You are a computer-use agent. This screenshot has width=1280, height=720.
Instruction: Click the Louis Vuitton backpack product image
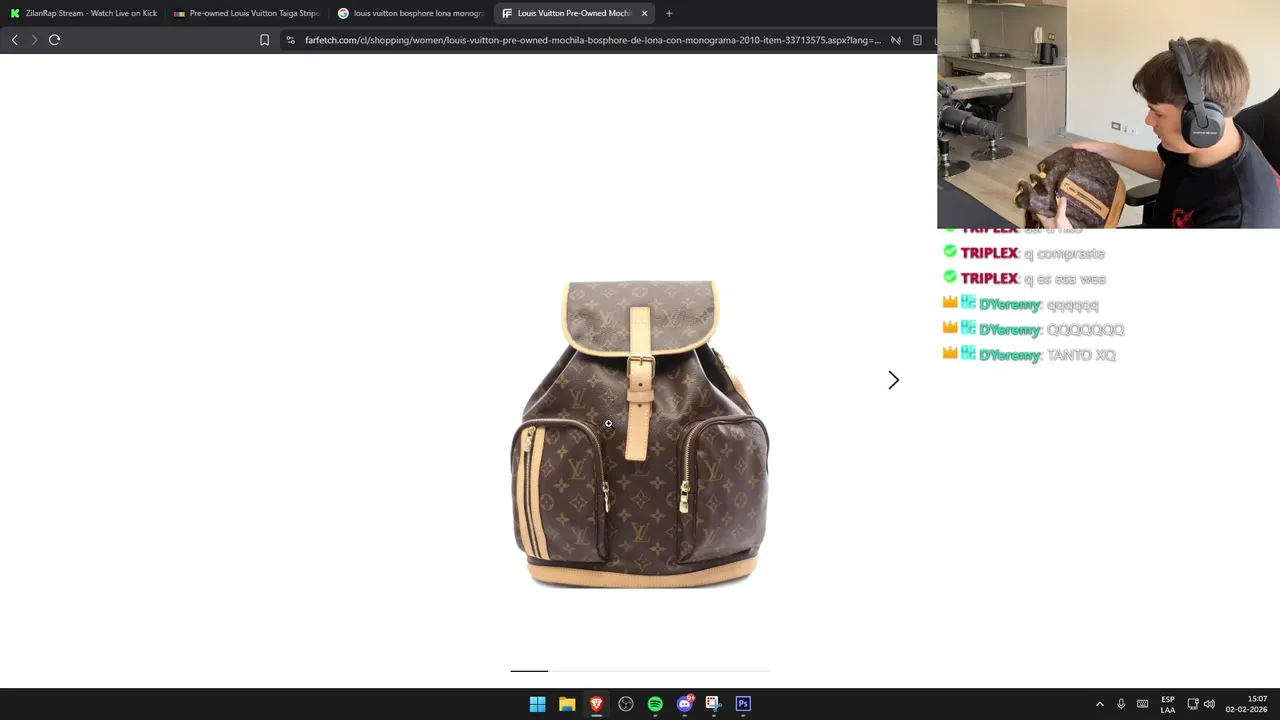(x=640, y=434)
